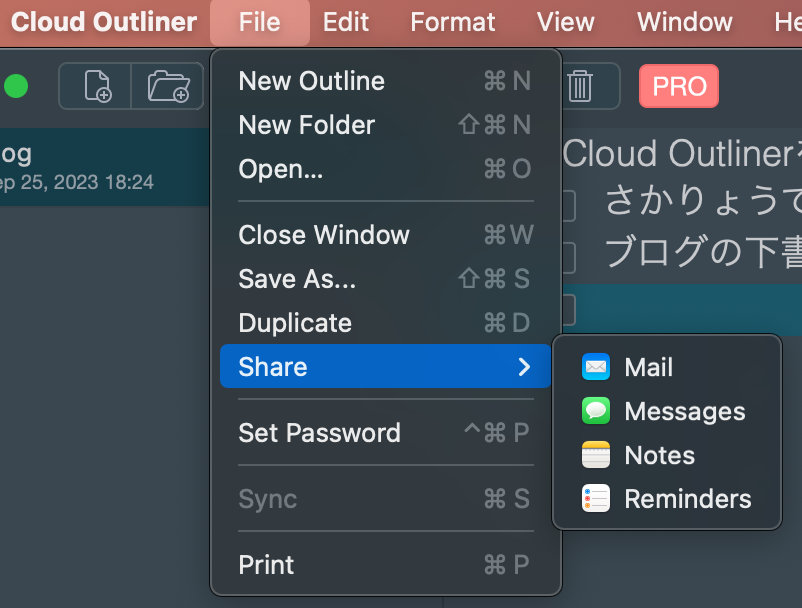This screenshot has height=608, width=802.
Task: Expand the Share submenu chevron
Action: [x=524, y=367]
